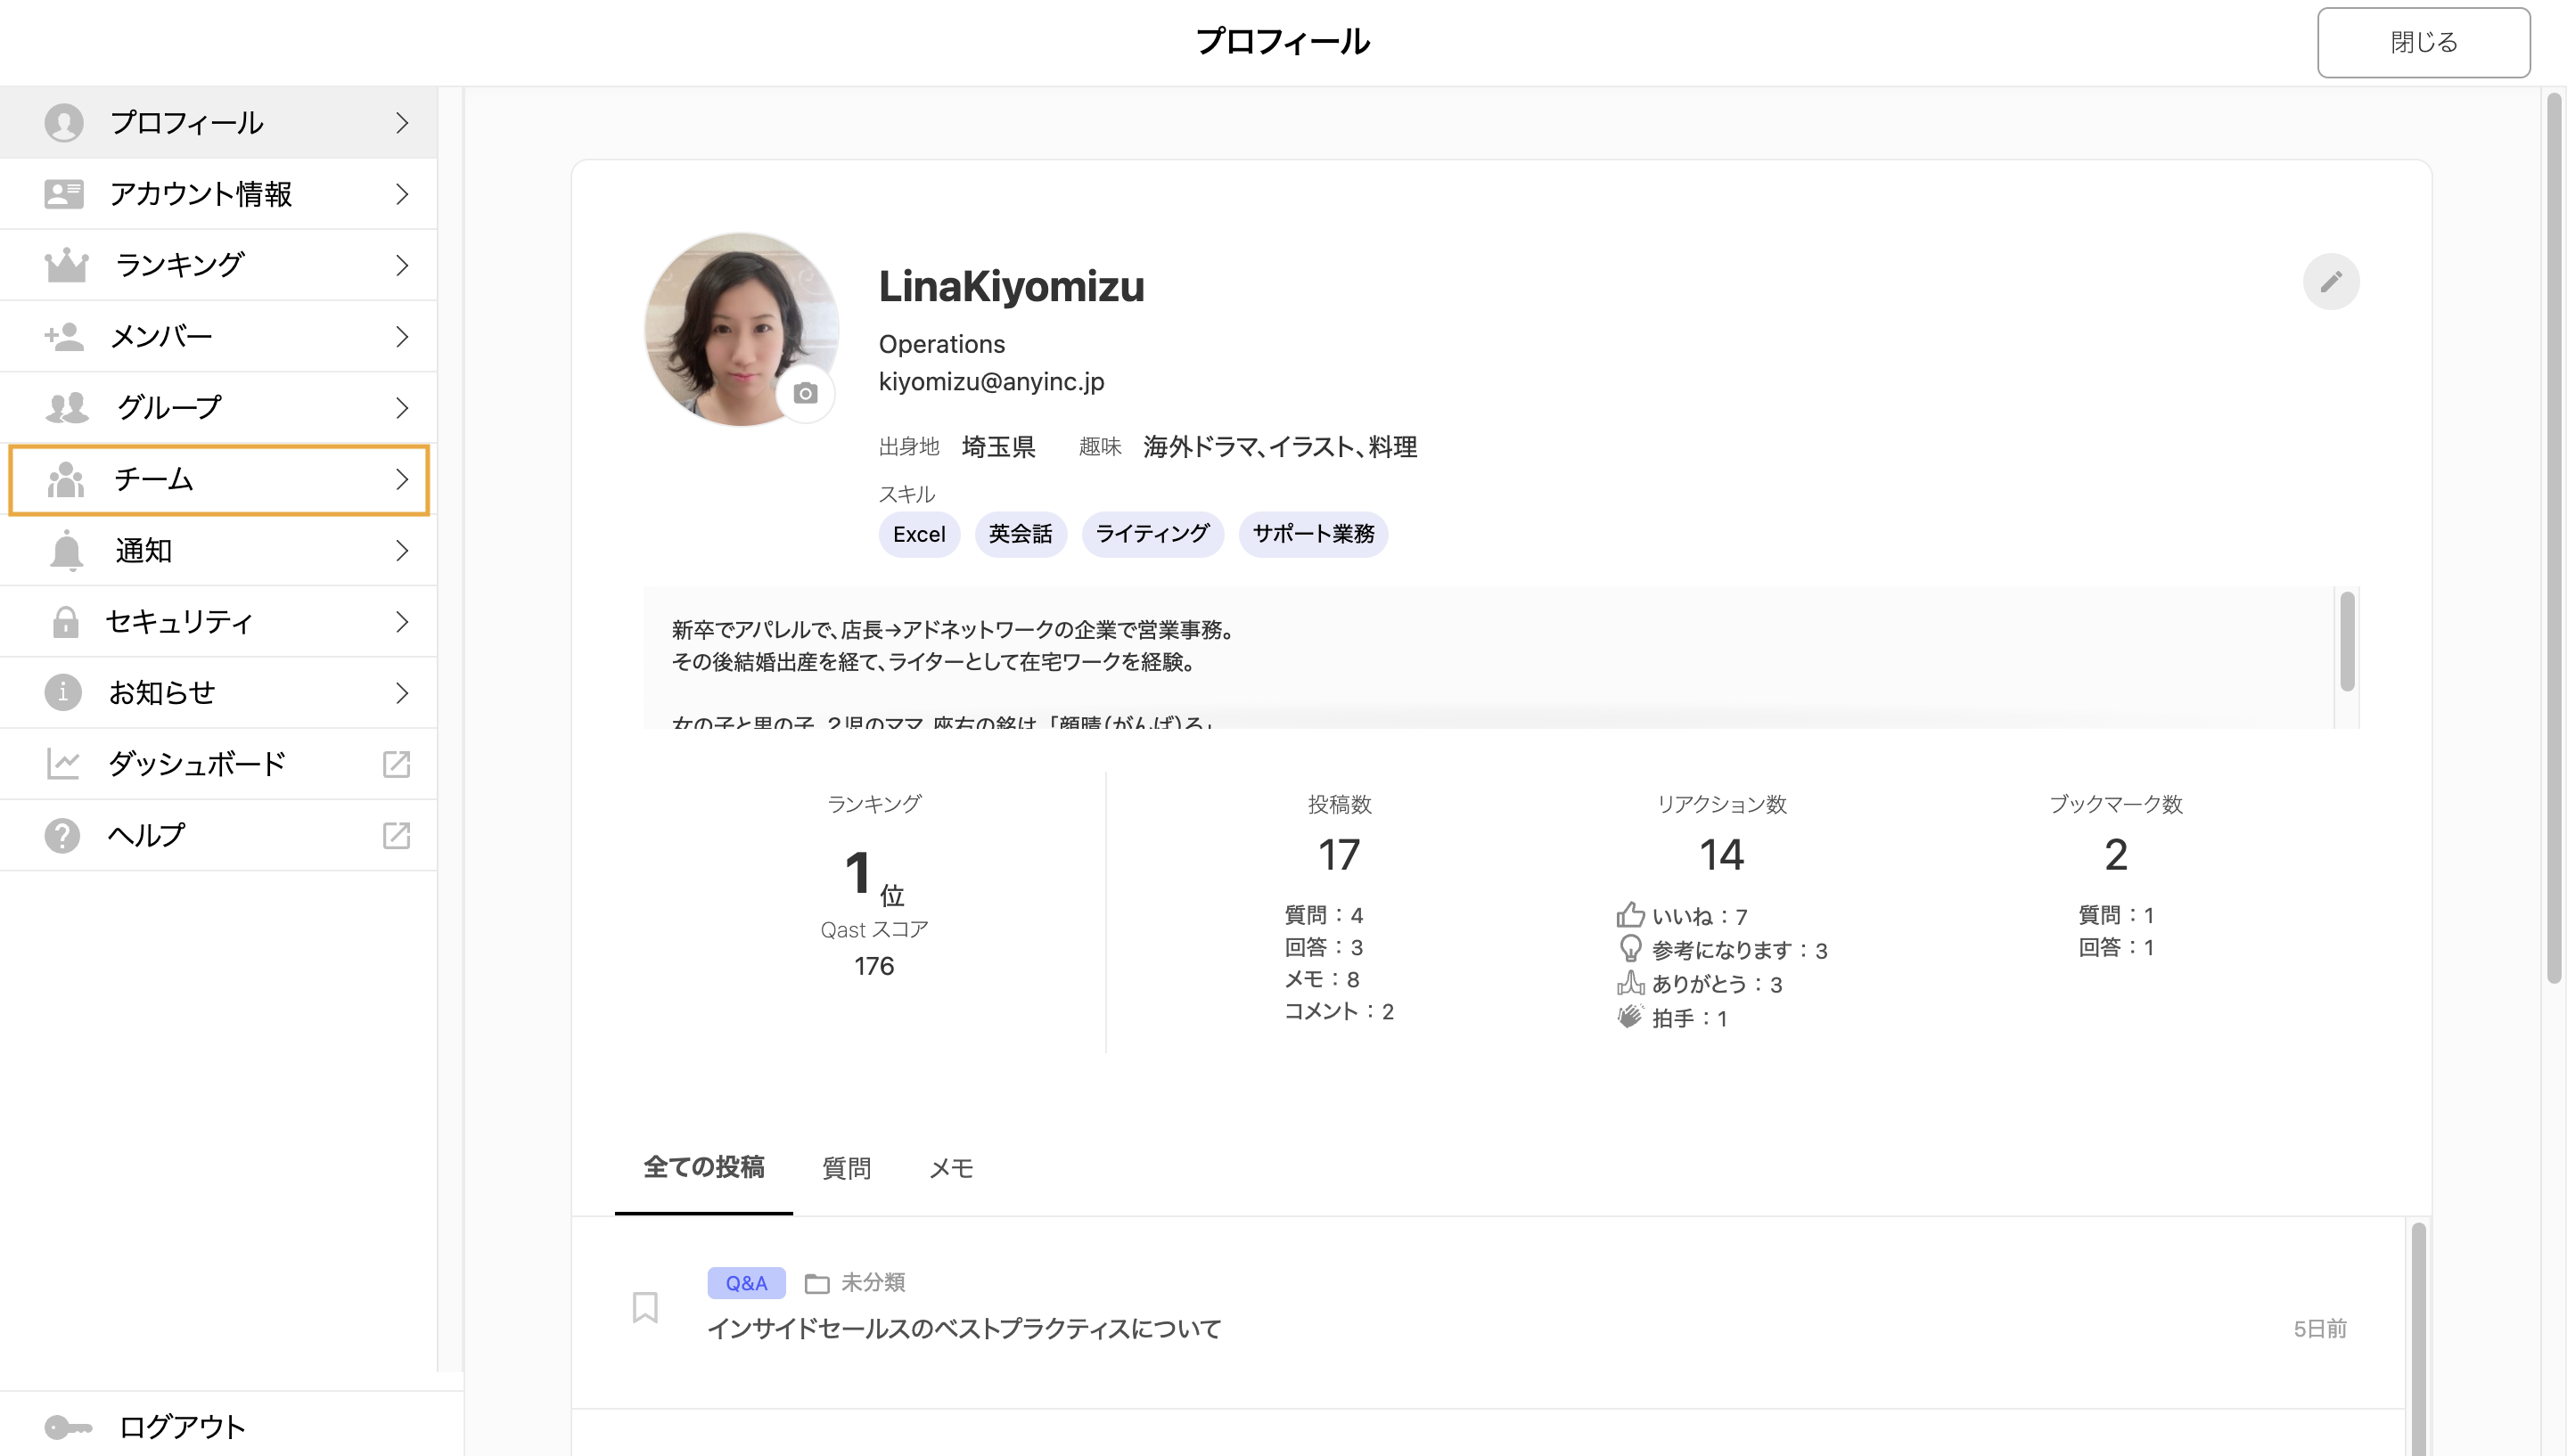This screenshot has width=2567, height=1456.
Task: Expand the グループ chevron
Action: (402, 407)
